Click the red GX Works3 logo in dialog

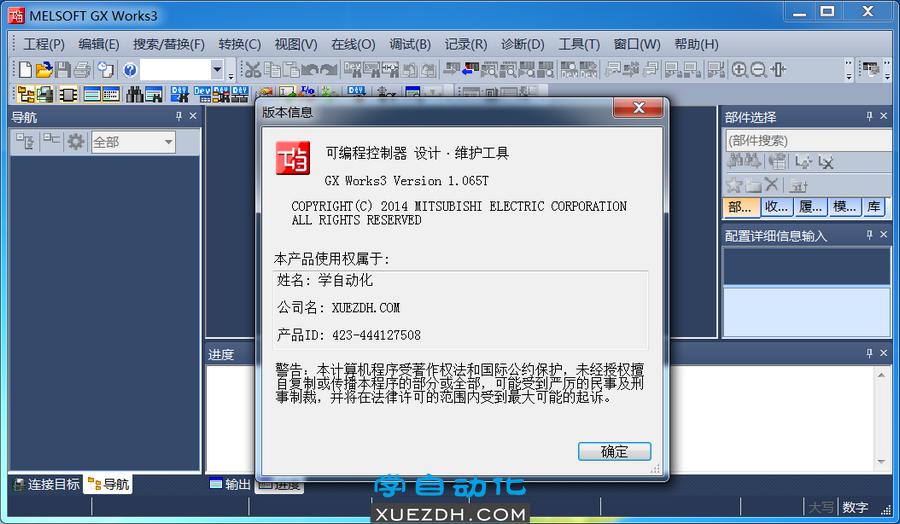(x=293, y=158)
